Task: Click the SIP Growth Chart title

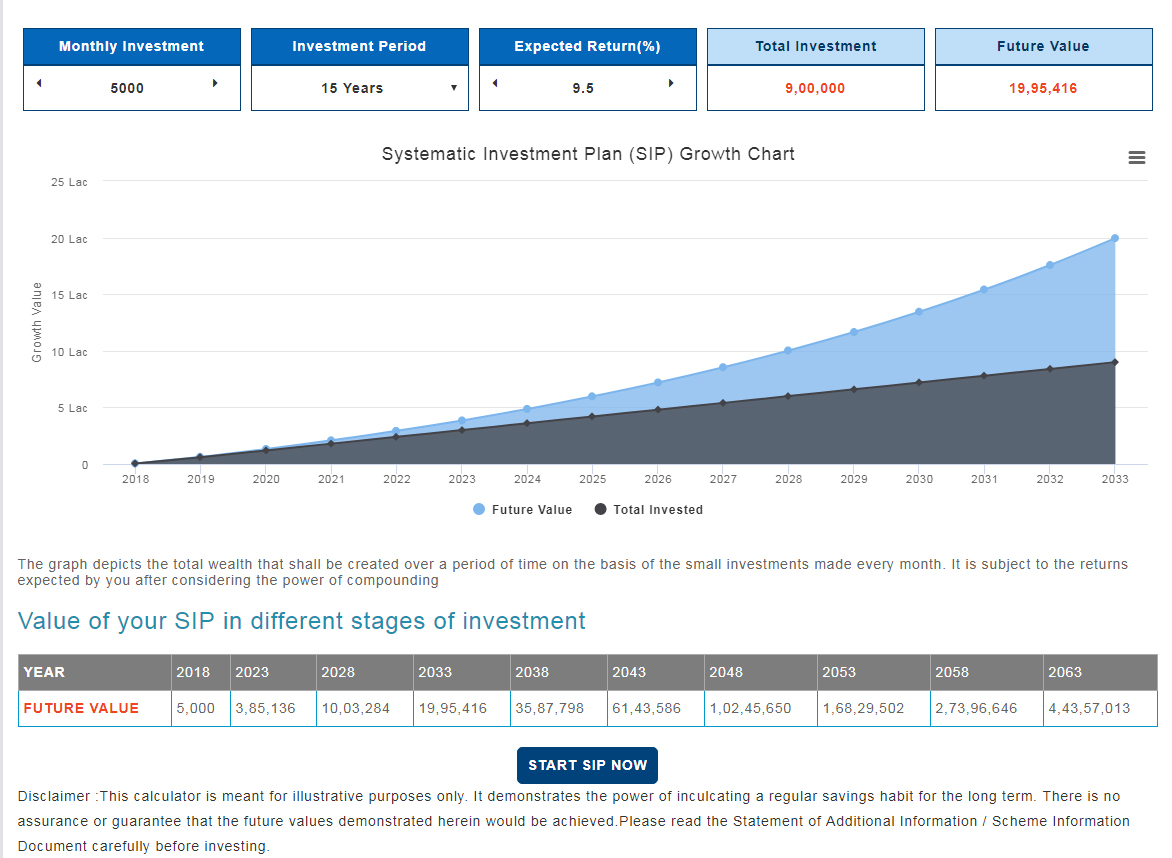Action: pos(588,154)
